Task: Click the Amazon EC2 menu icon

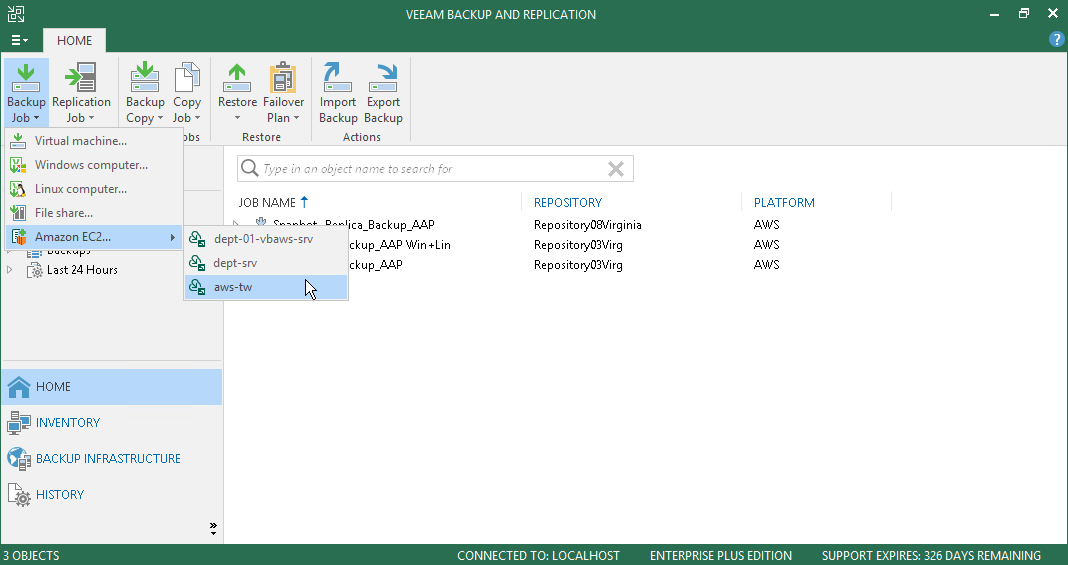Action: 18,237
